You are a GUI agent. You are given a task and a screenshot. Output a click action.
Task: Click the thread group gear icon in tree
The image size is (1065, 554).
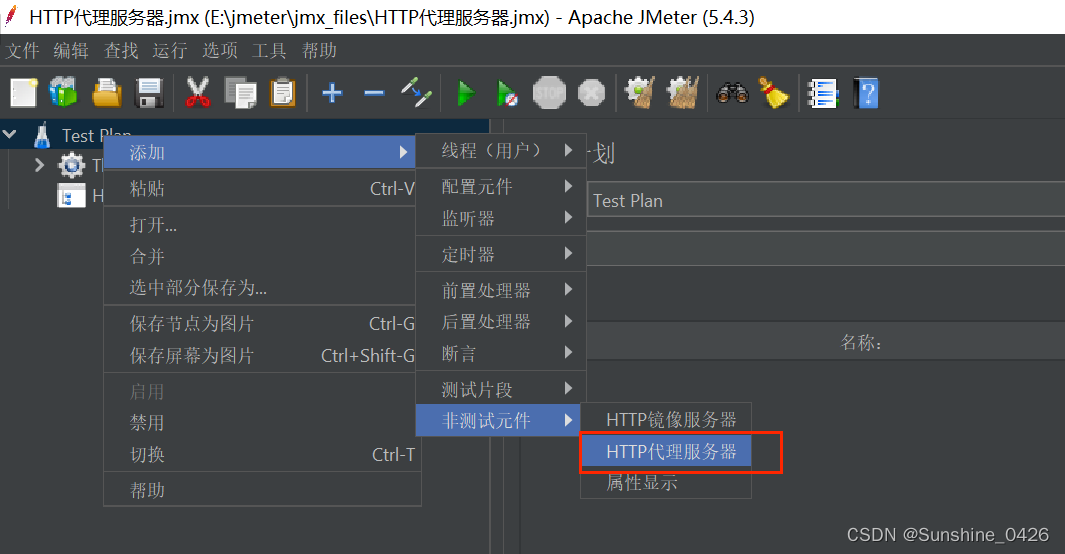(x=72, y=165)
